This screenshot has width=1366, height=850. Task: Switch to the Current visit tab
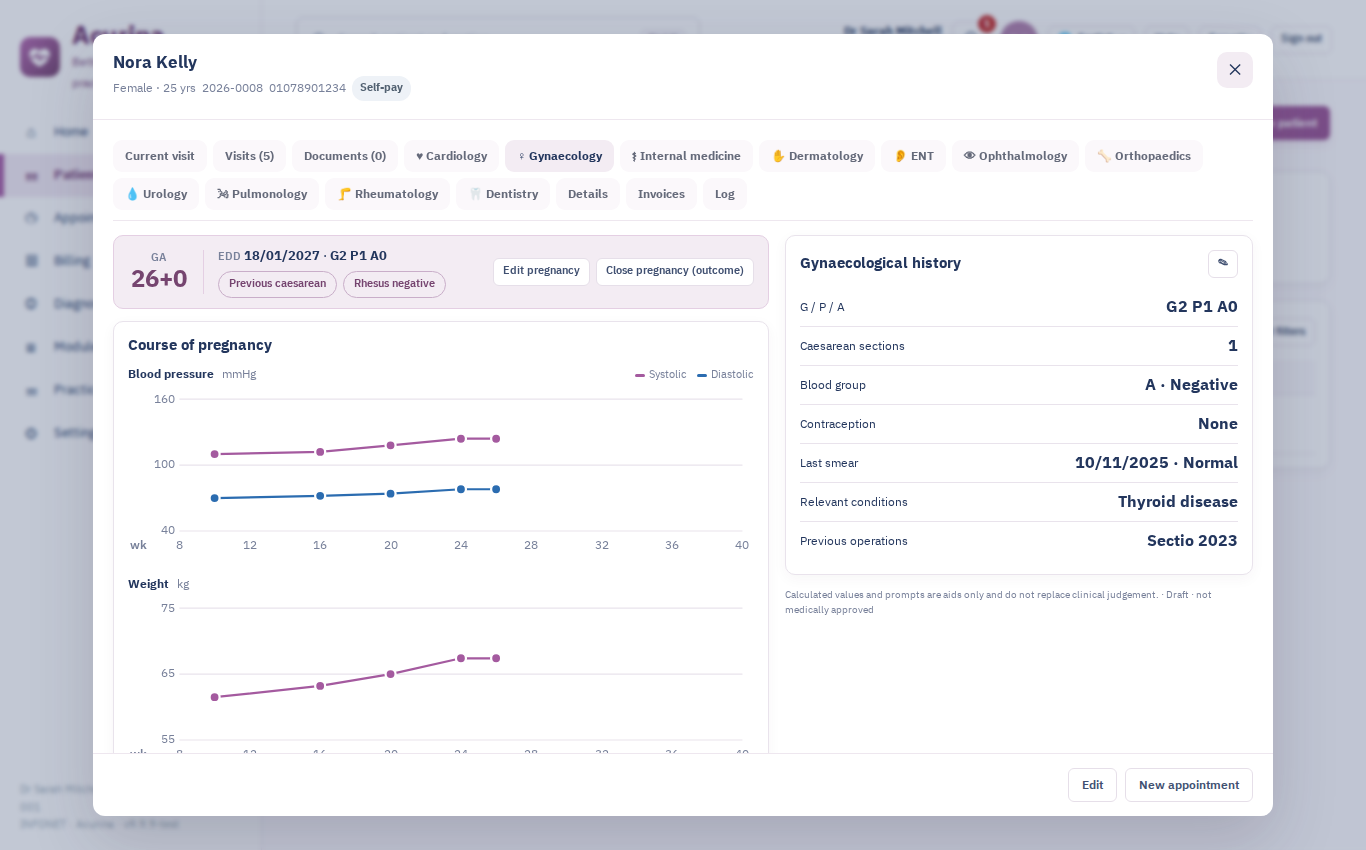(160, 156)
